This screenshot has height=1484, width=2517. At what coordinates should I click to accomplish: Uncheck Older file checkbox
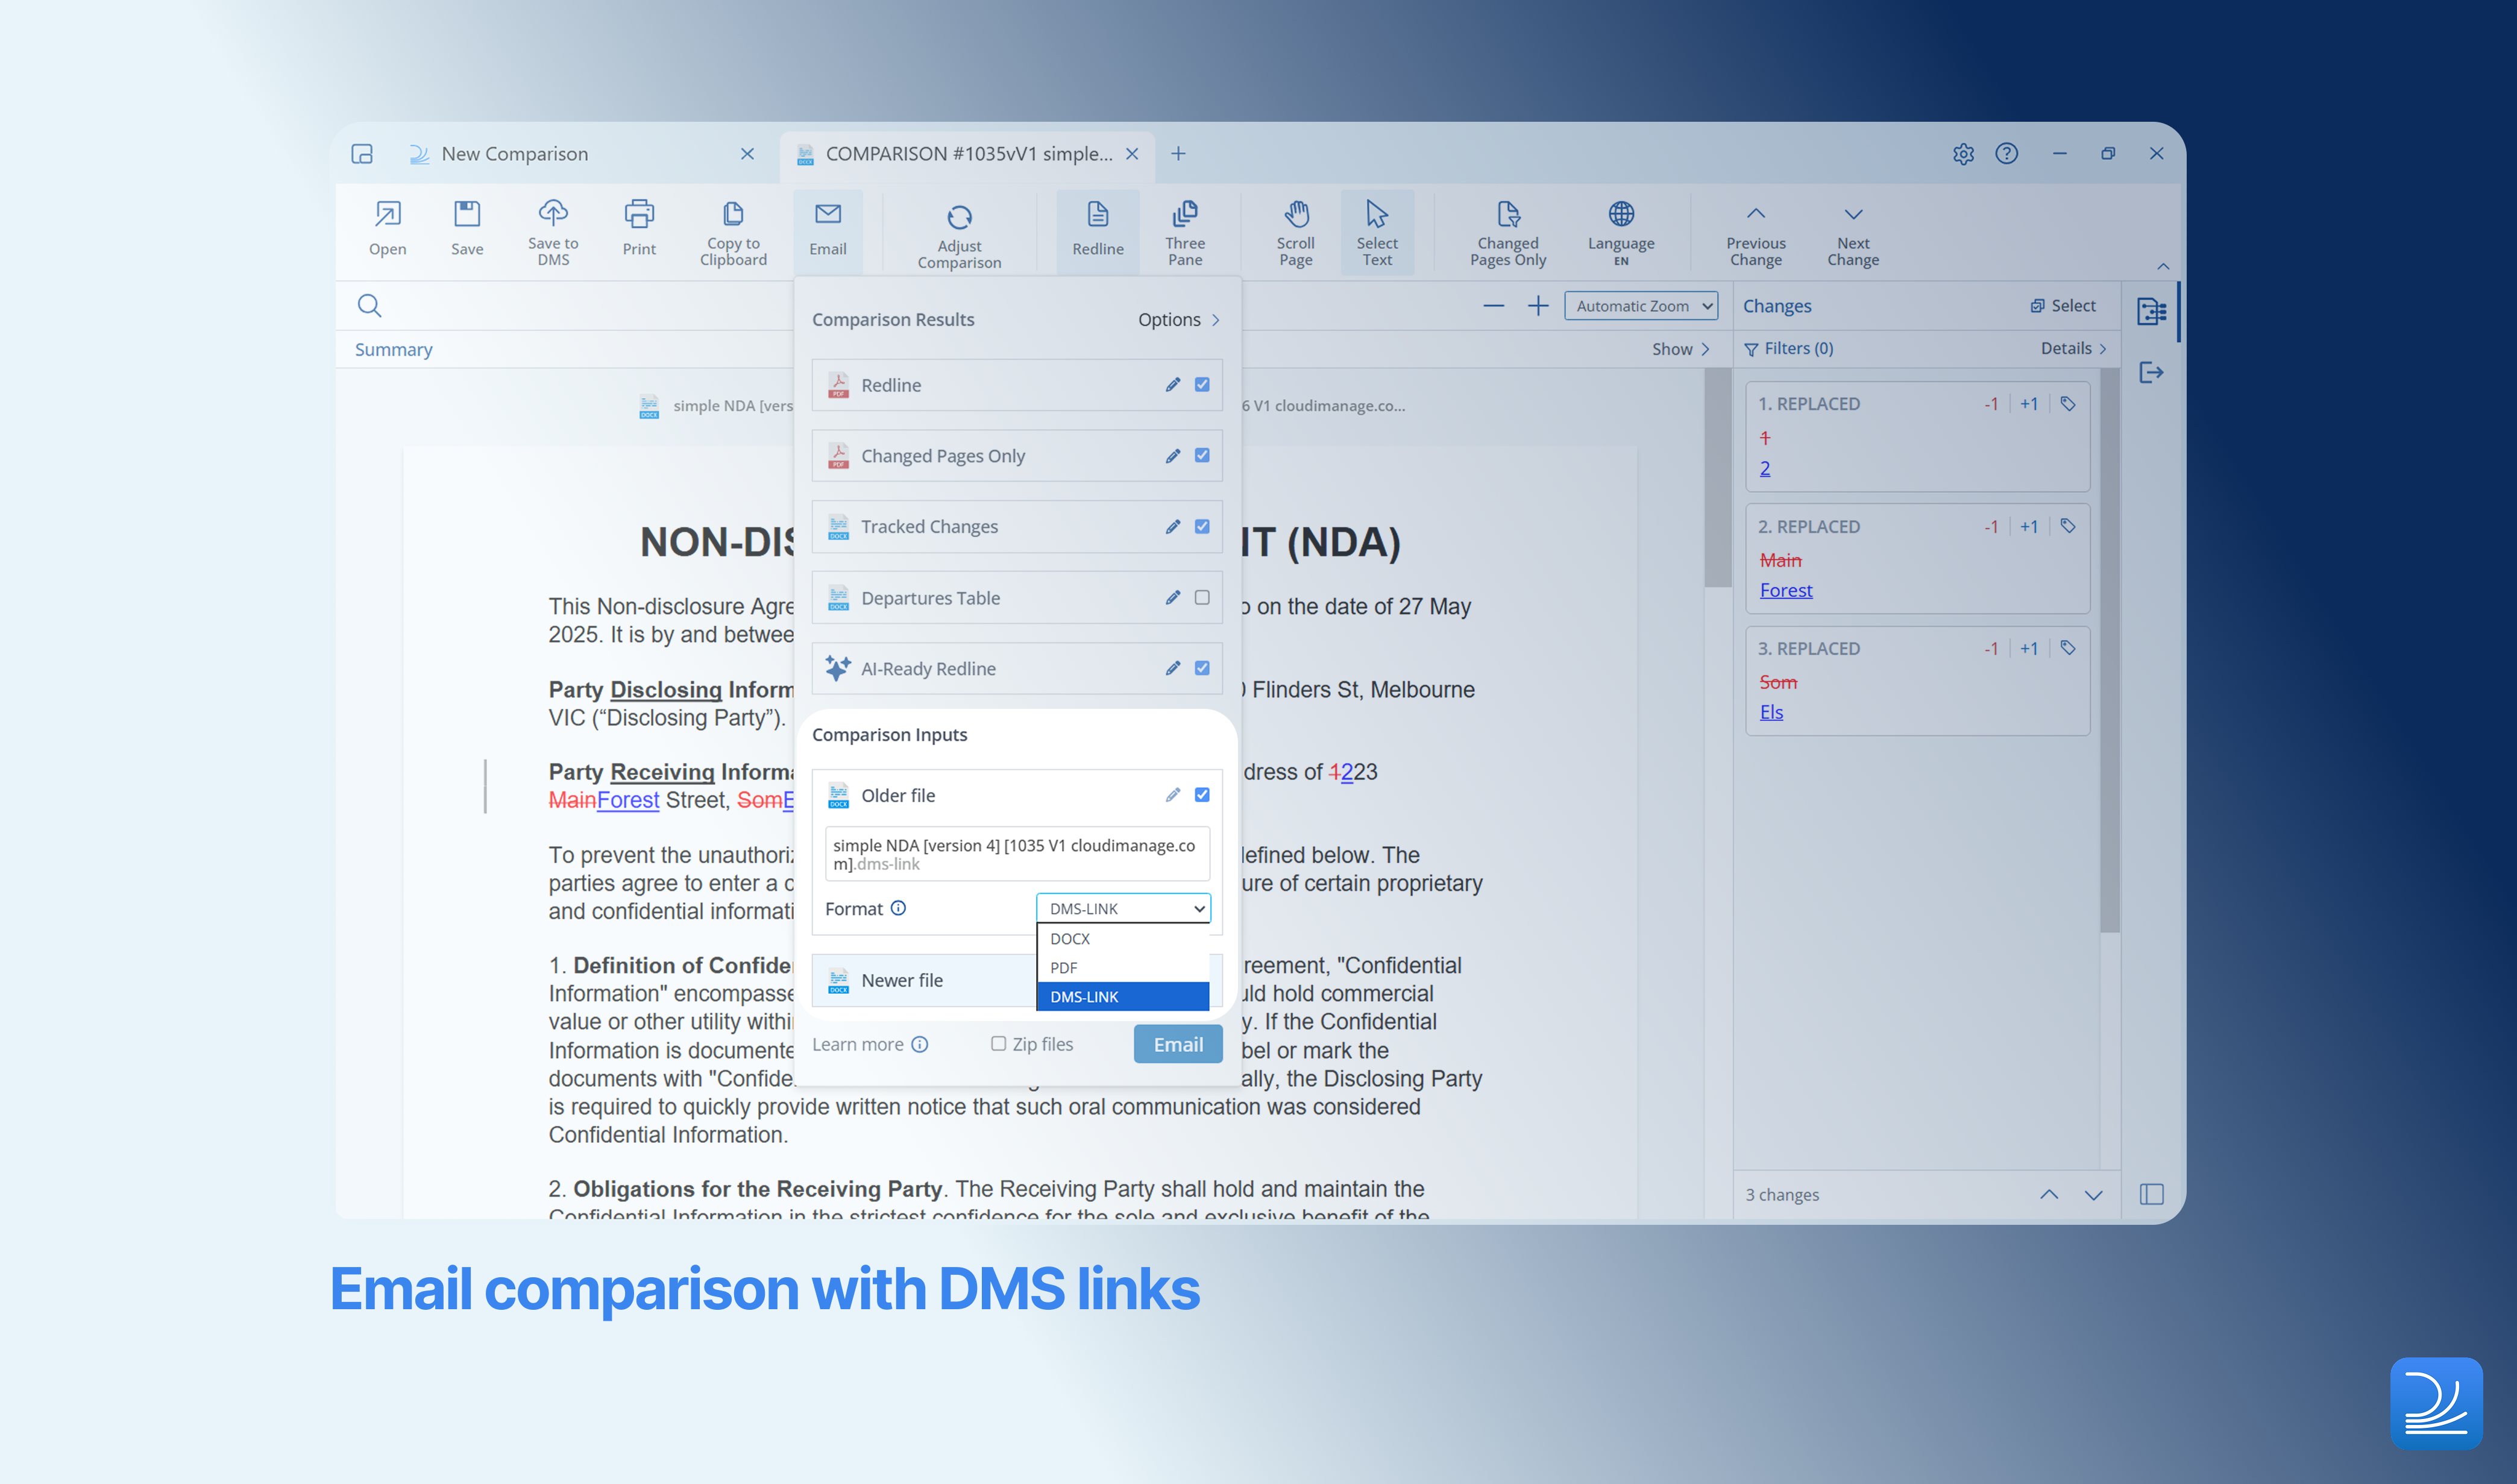(x=1202, y=795)
